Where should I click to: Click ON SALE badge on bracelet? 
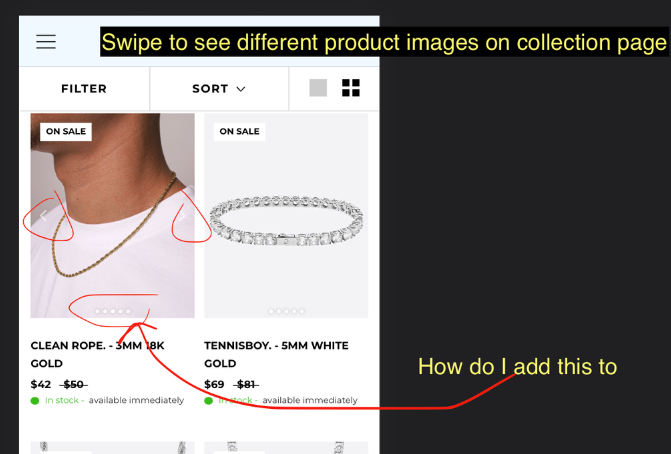tap(239, 131)
